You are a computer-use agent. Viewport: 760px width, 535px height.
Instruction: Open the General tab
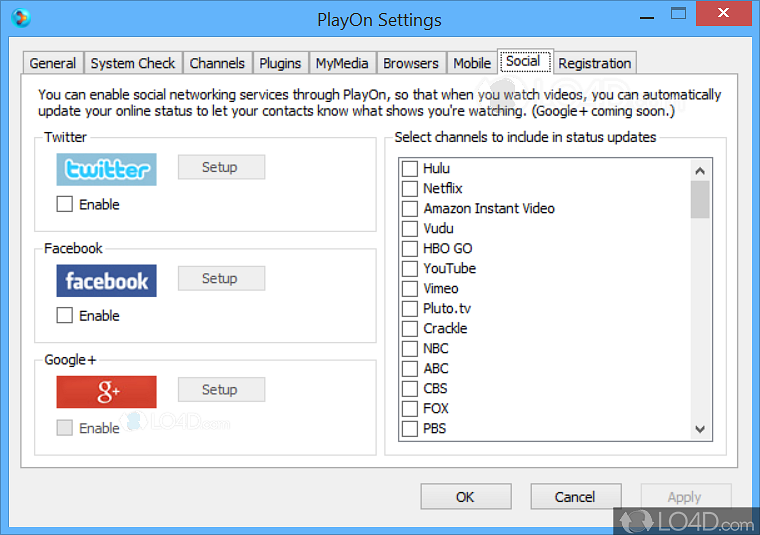53,63
